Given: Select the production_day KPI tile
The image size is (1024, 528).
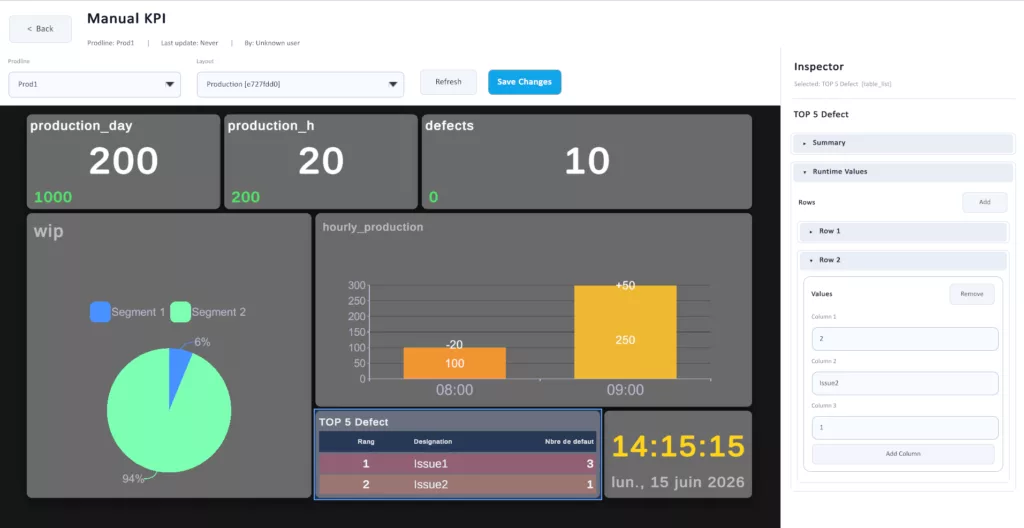Looking at the screenshot, I should click(123, 162).
